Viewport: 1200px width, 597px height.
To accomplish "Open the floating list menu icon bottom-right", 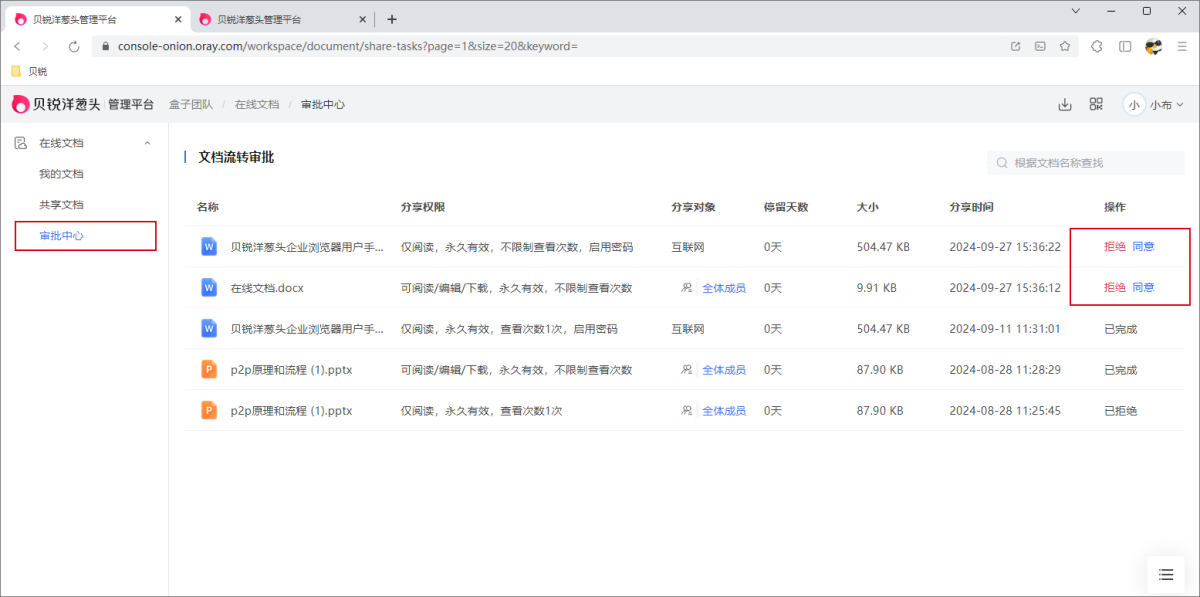I will tap(1165, 574).
